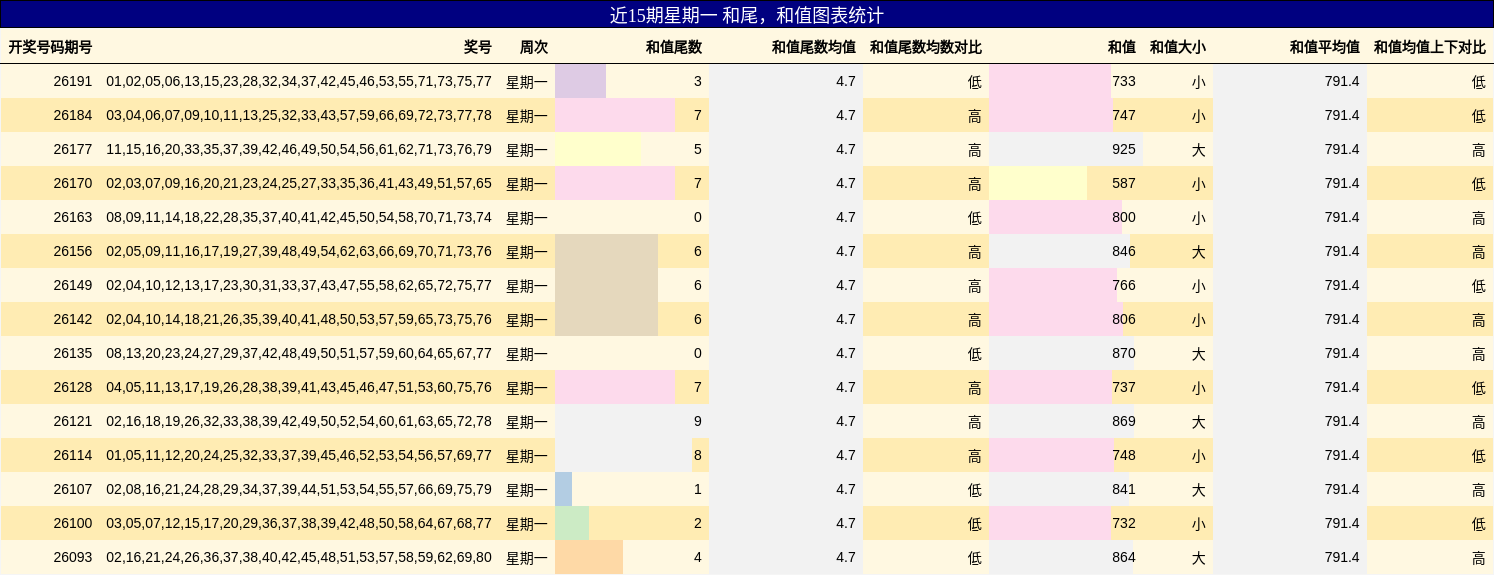
Task: Click sum value 870 in row 26135
Action: [x=1124, y=353]
